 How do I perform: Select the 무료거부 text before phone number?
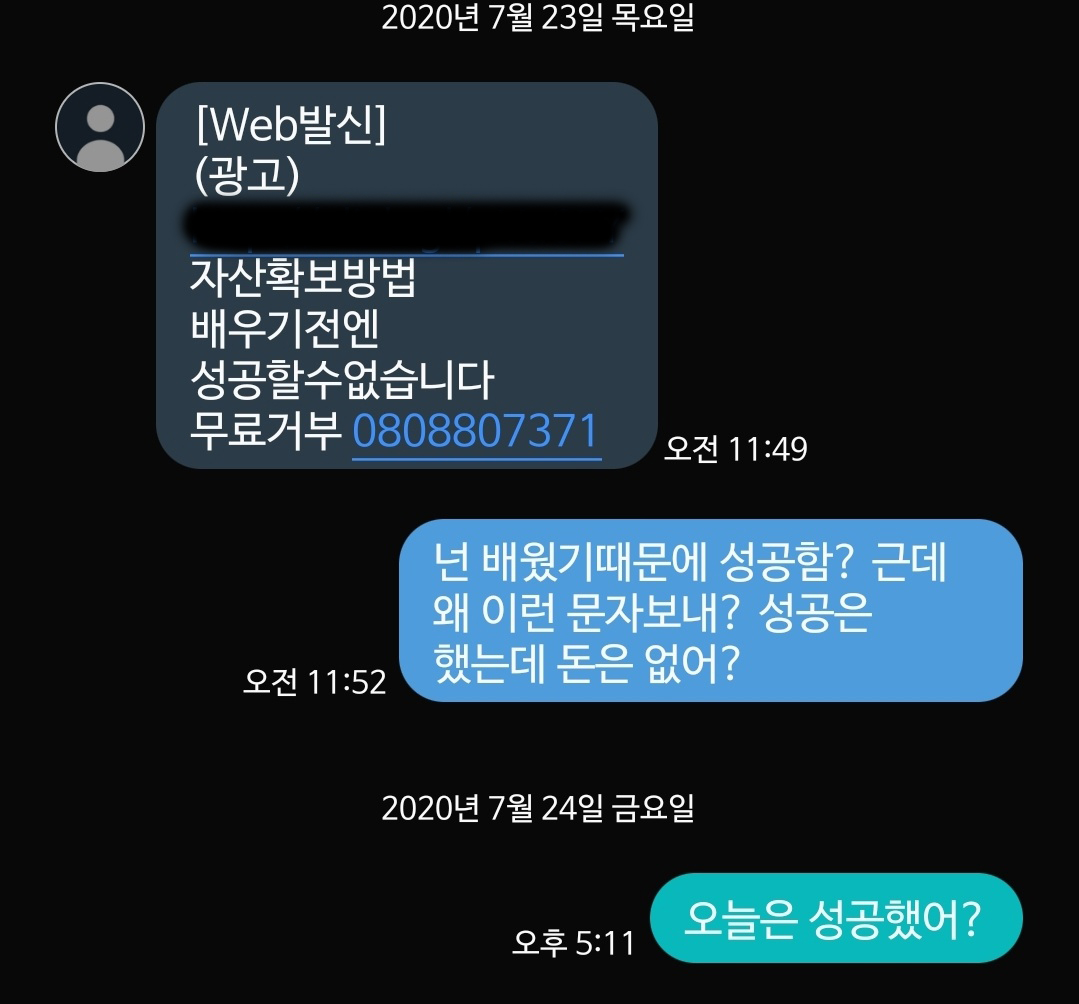coord(266,431)
